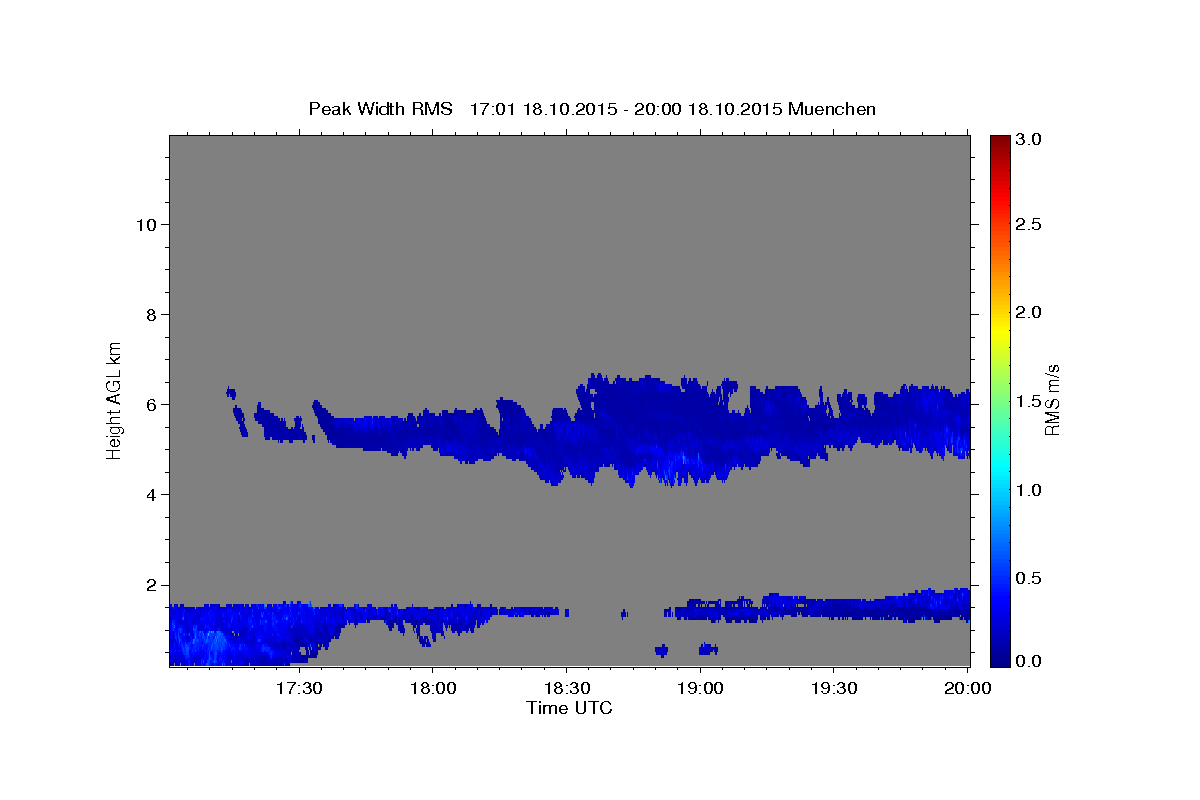This screenshot has height=800, width=1200.
Task: Click the Muenchen location in the title
Action: coord(832,109)
